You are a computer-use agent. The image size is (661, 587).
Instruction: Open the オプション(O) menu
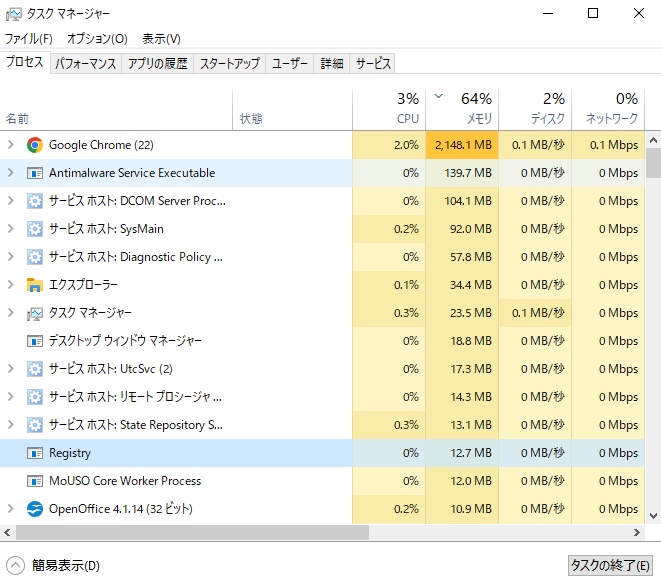click(97, 38)
